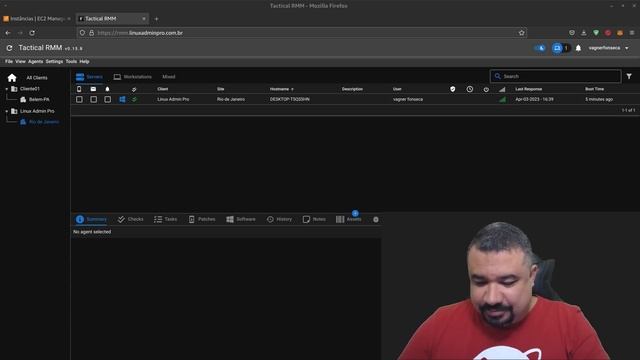
Task: Sort by checks status column icon
Action: [134, 89]
